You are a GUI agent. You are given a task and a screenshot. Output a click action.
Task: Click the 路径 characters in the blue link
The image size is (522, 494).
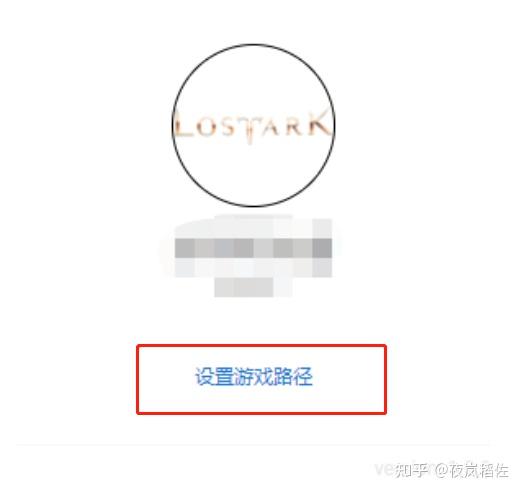pos(293,377)
